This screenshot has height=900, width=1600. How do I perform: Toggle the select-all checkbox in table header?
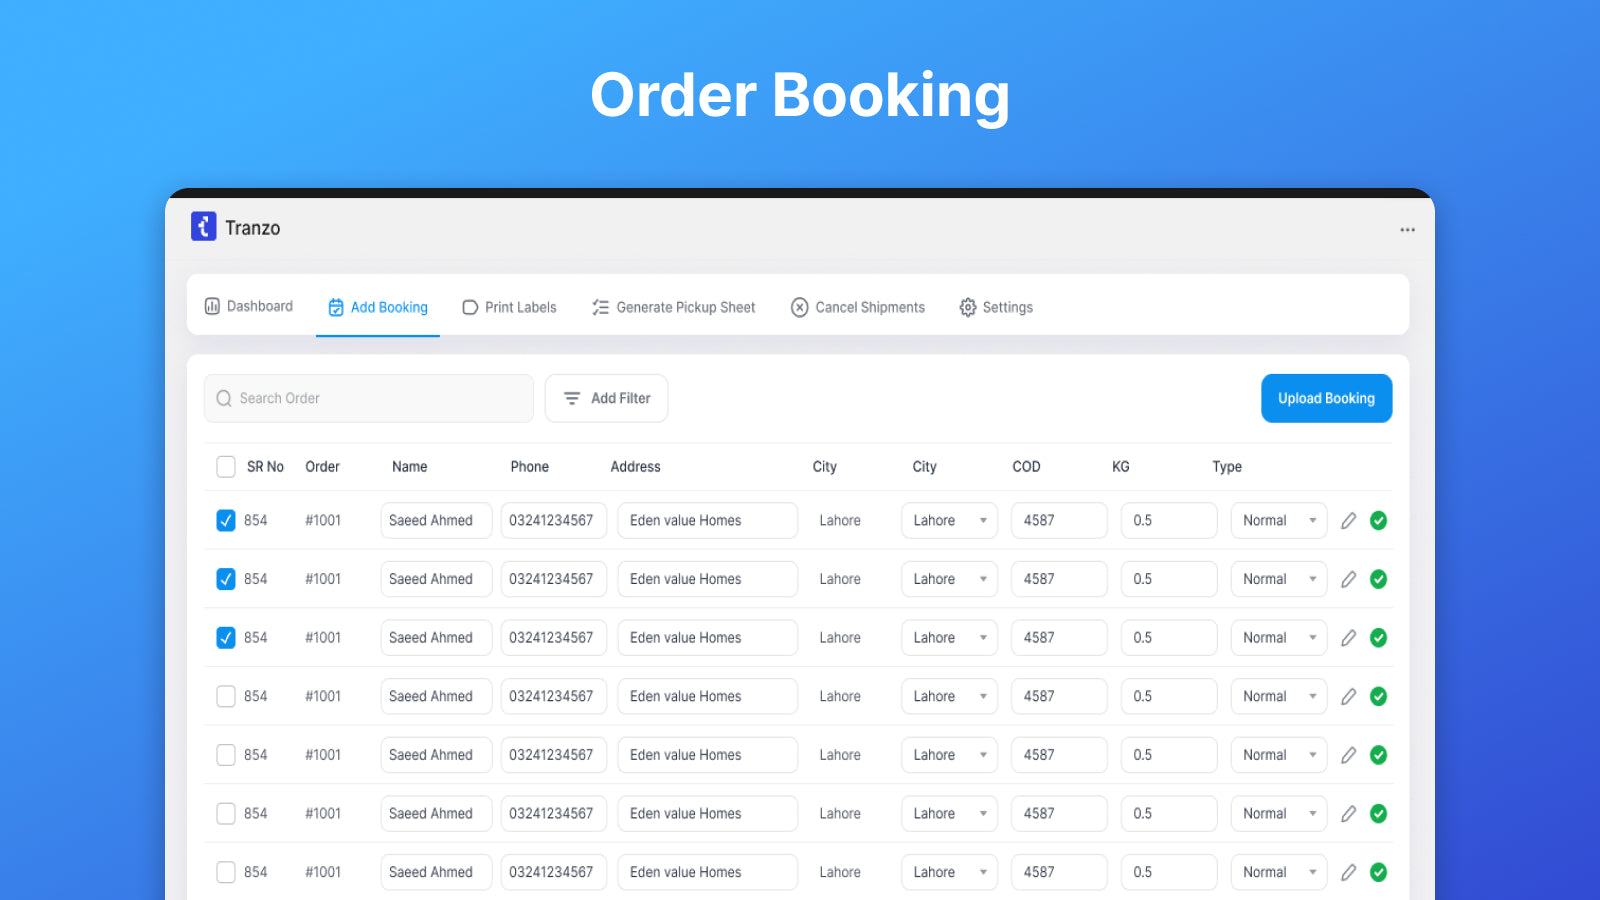coord(226,467)
